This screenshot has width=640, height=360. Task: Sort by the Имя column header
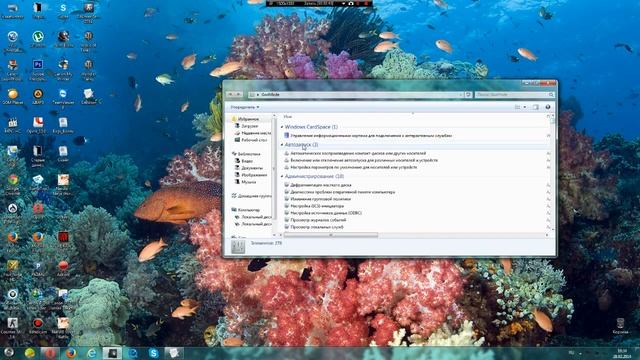(288, 117)
